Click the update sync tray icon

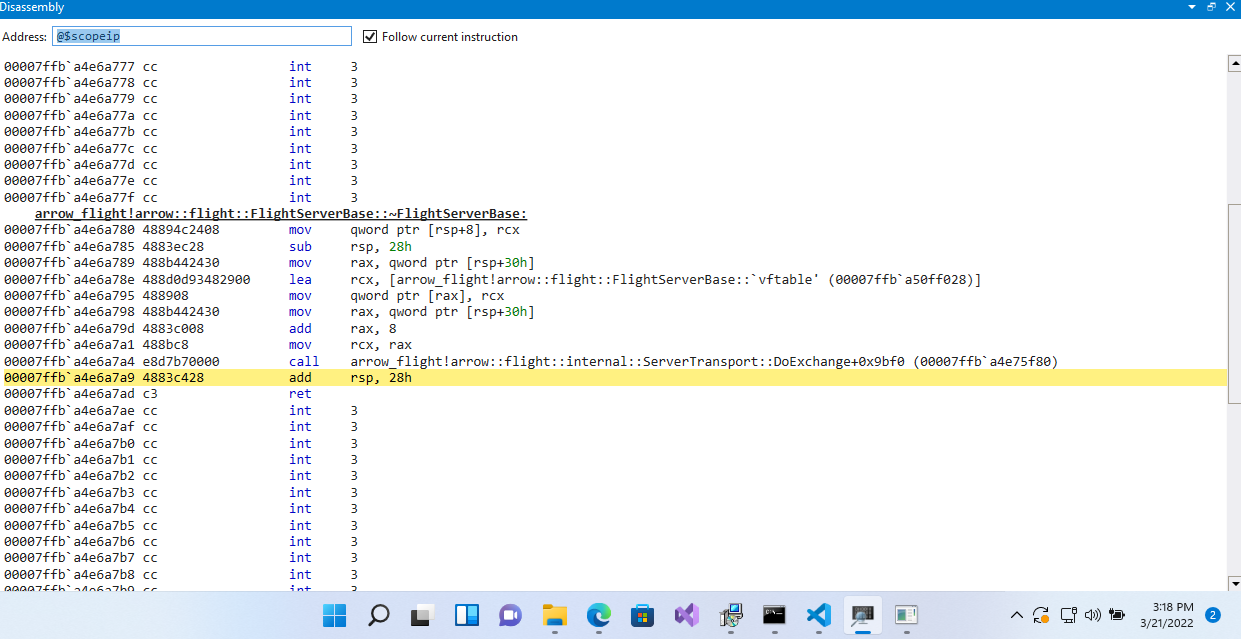1041,615
